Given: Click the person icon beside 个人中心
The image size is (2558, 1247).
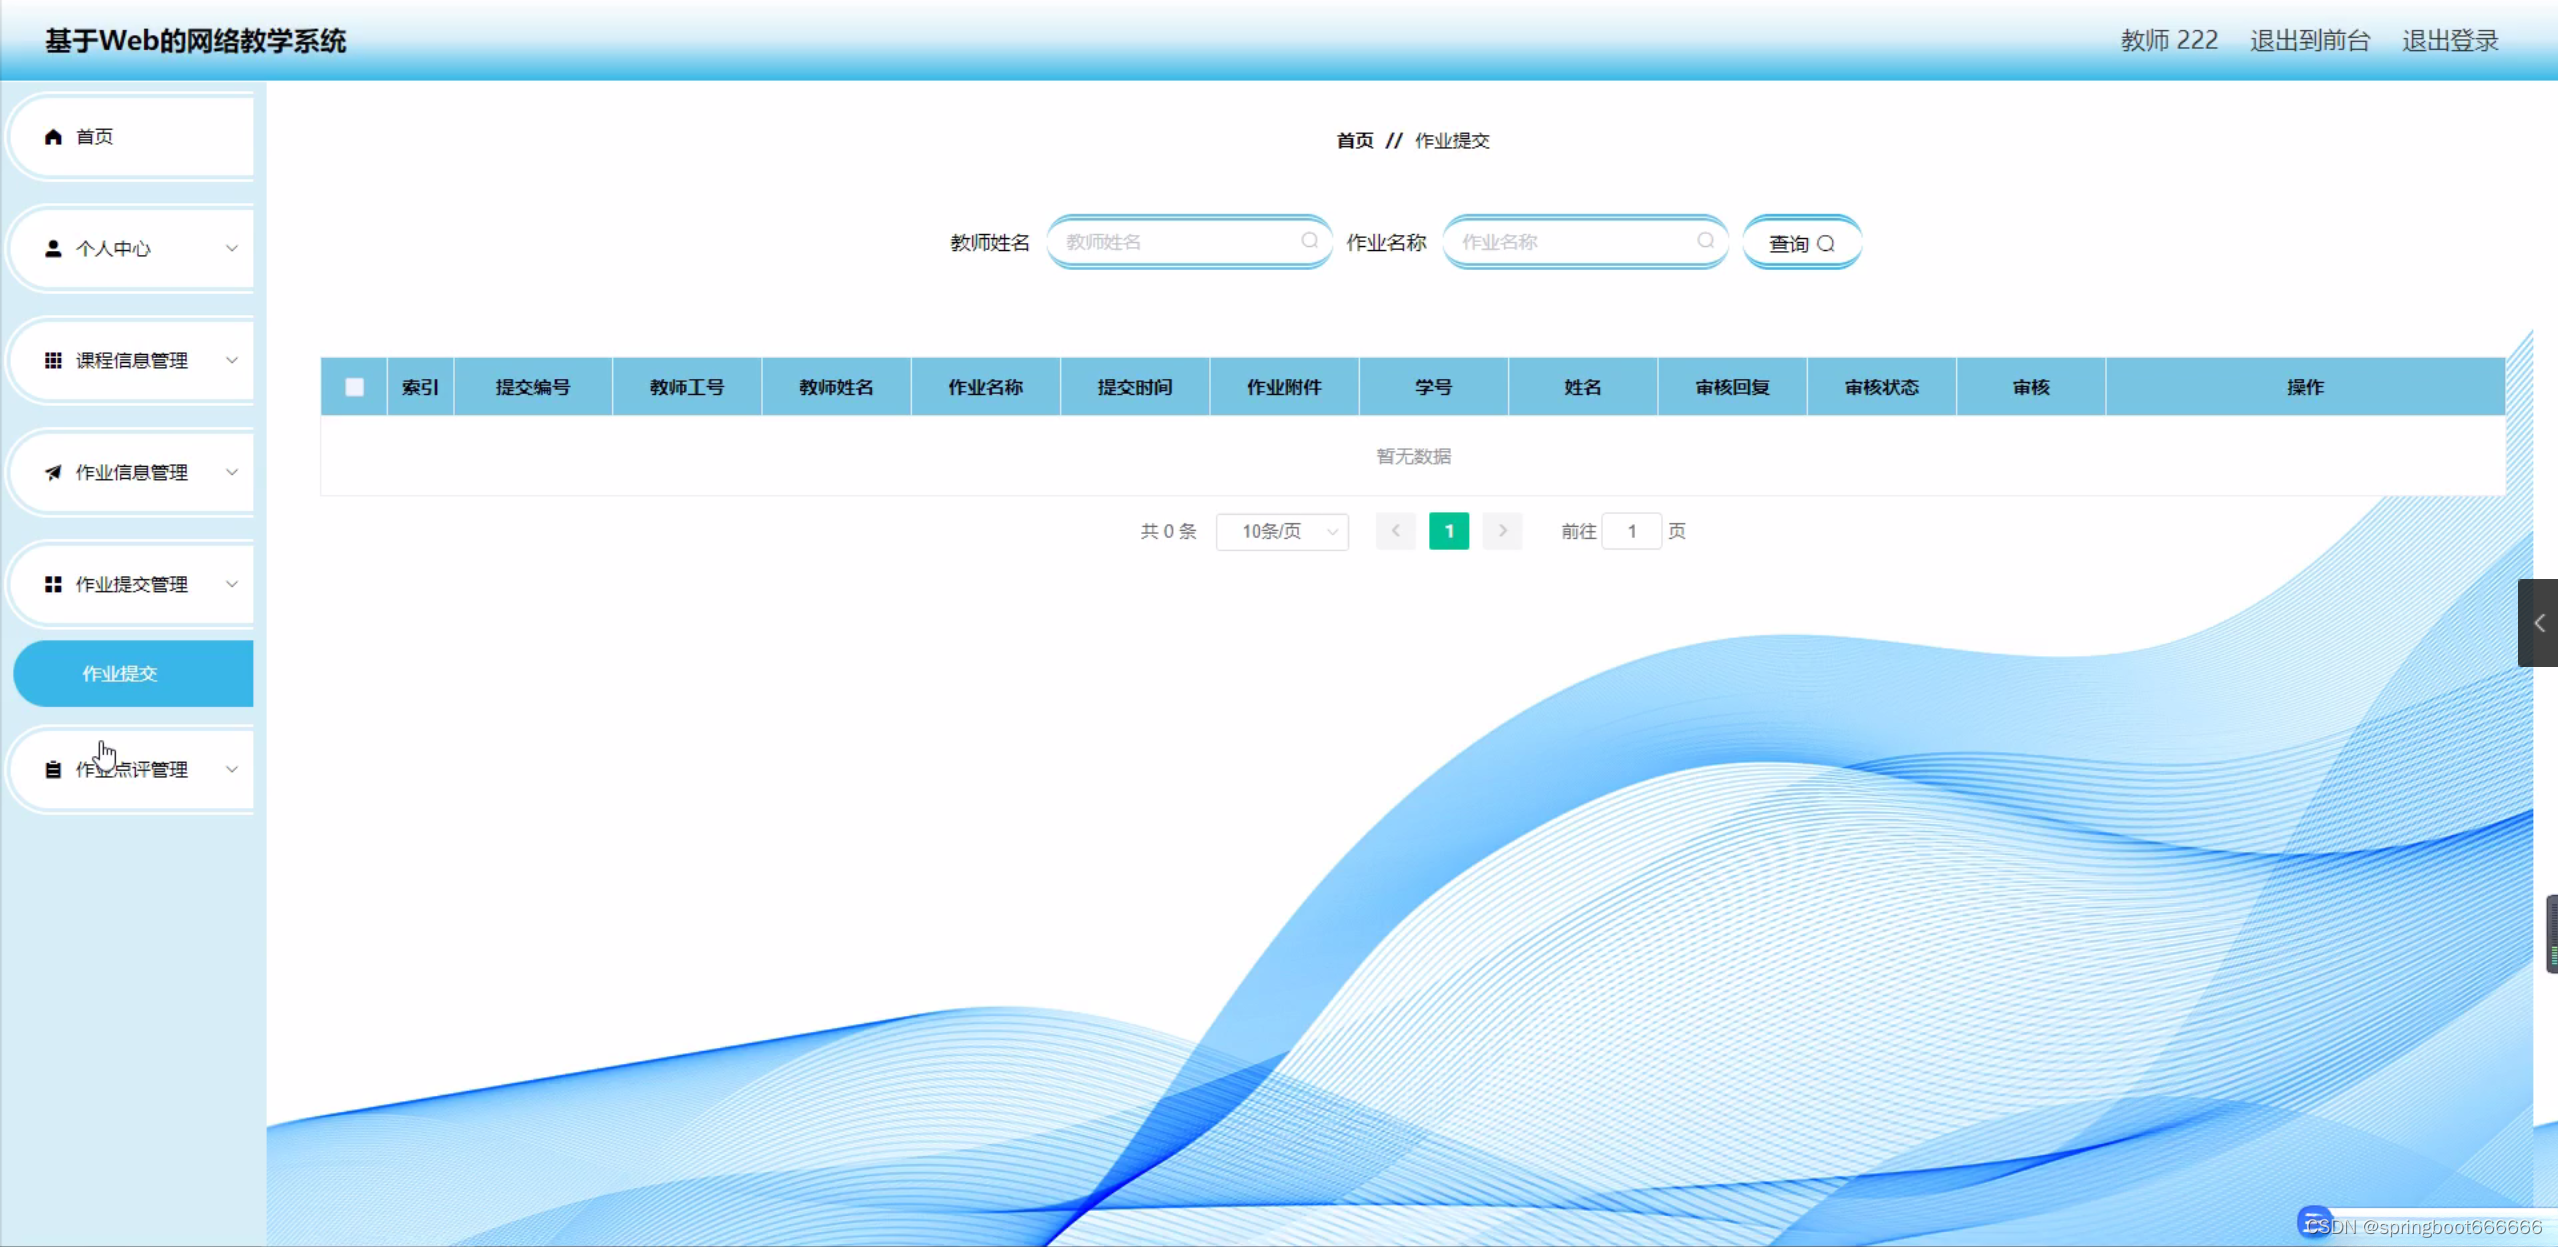Looking at the screenshot, I should [53, 249].
